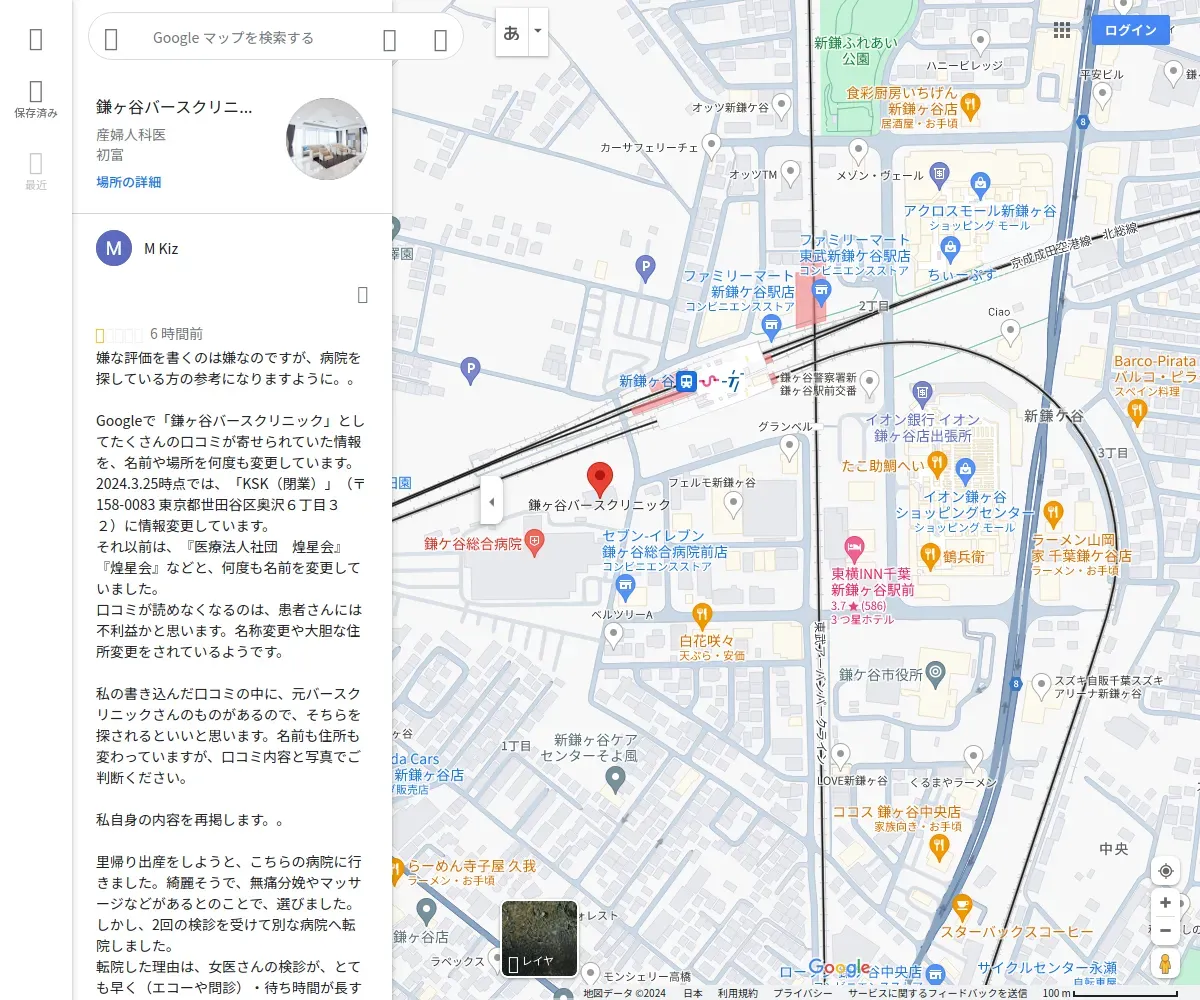This screenshot has width=1200, height=1000.
Task: Select the ハニービレッジ map marker
Action: pyautogui.click(x=981, y=42)
